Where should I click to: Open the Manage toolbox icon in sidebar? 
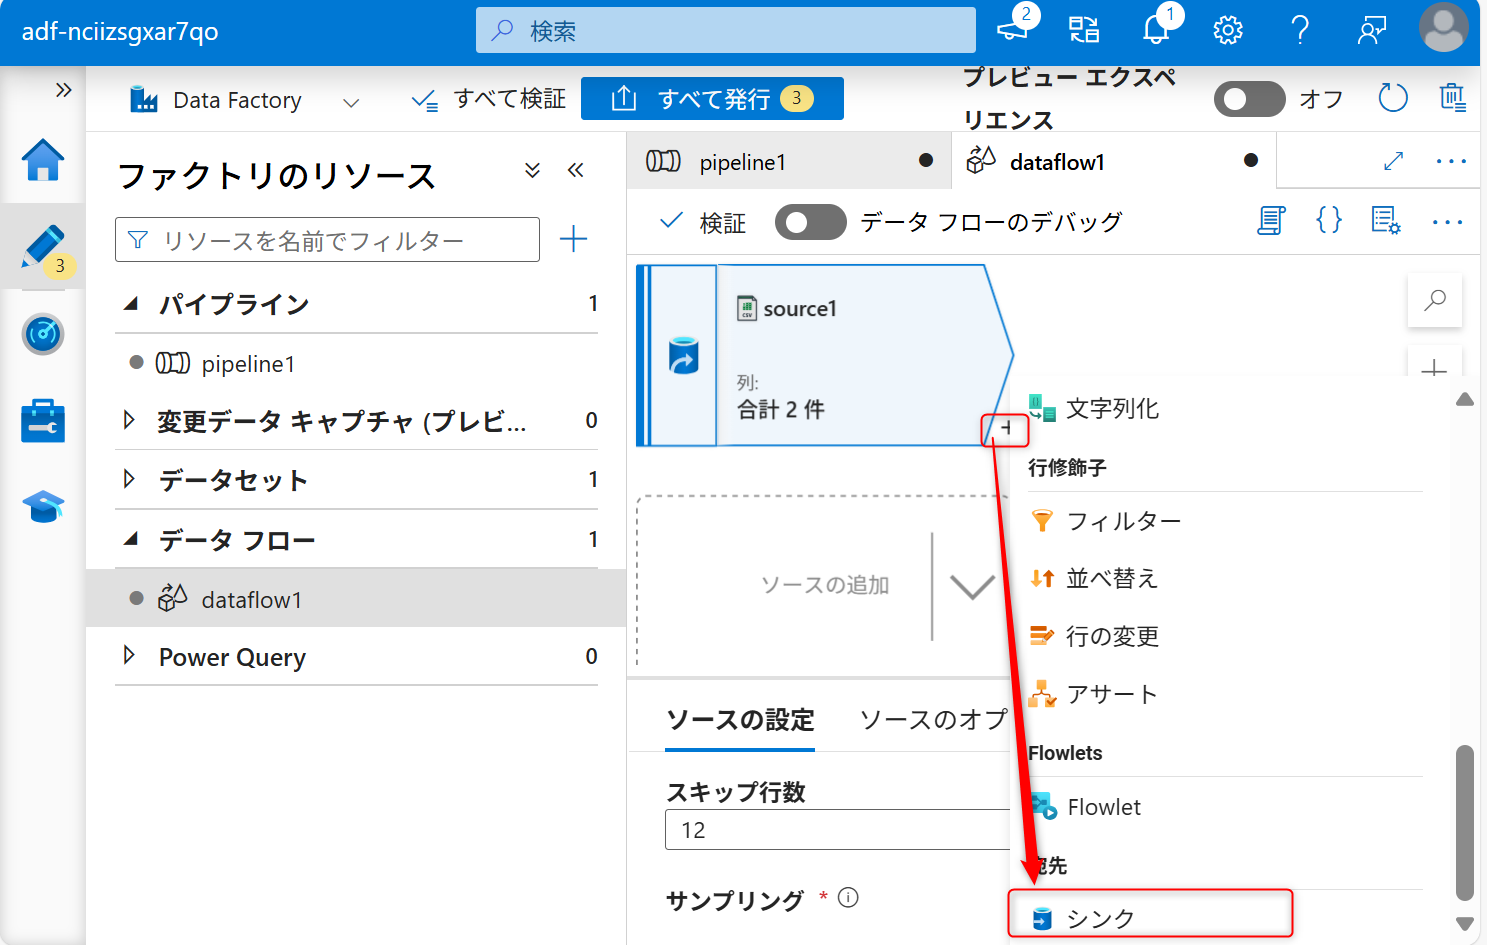[x=42, y=420]
